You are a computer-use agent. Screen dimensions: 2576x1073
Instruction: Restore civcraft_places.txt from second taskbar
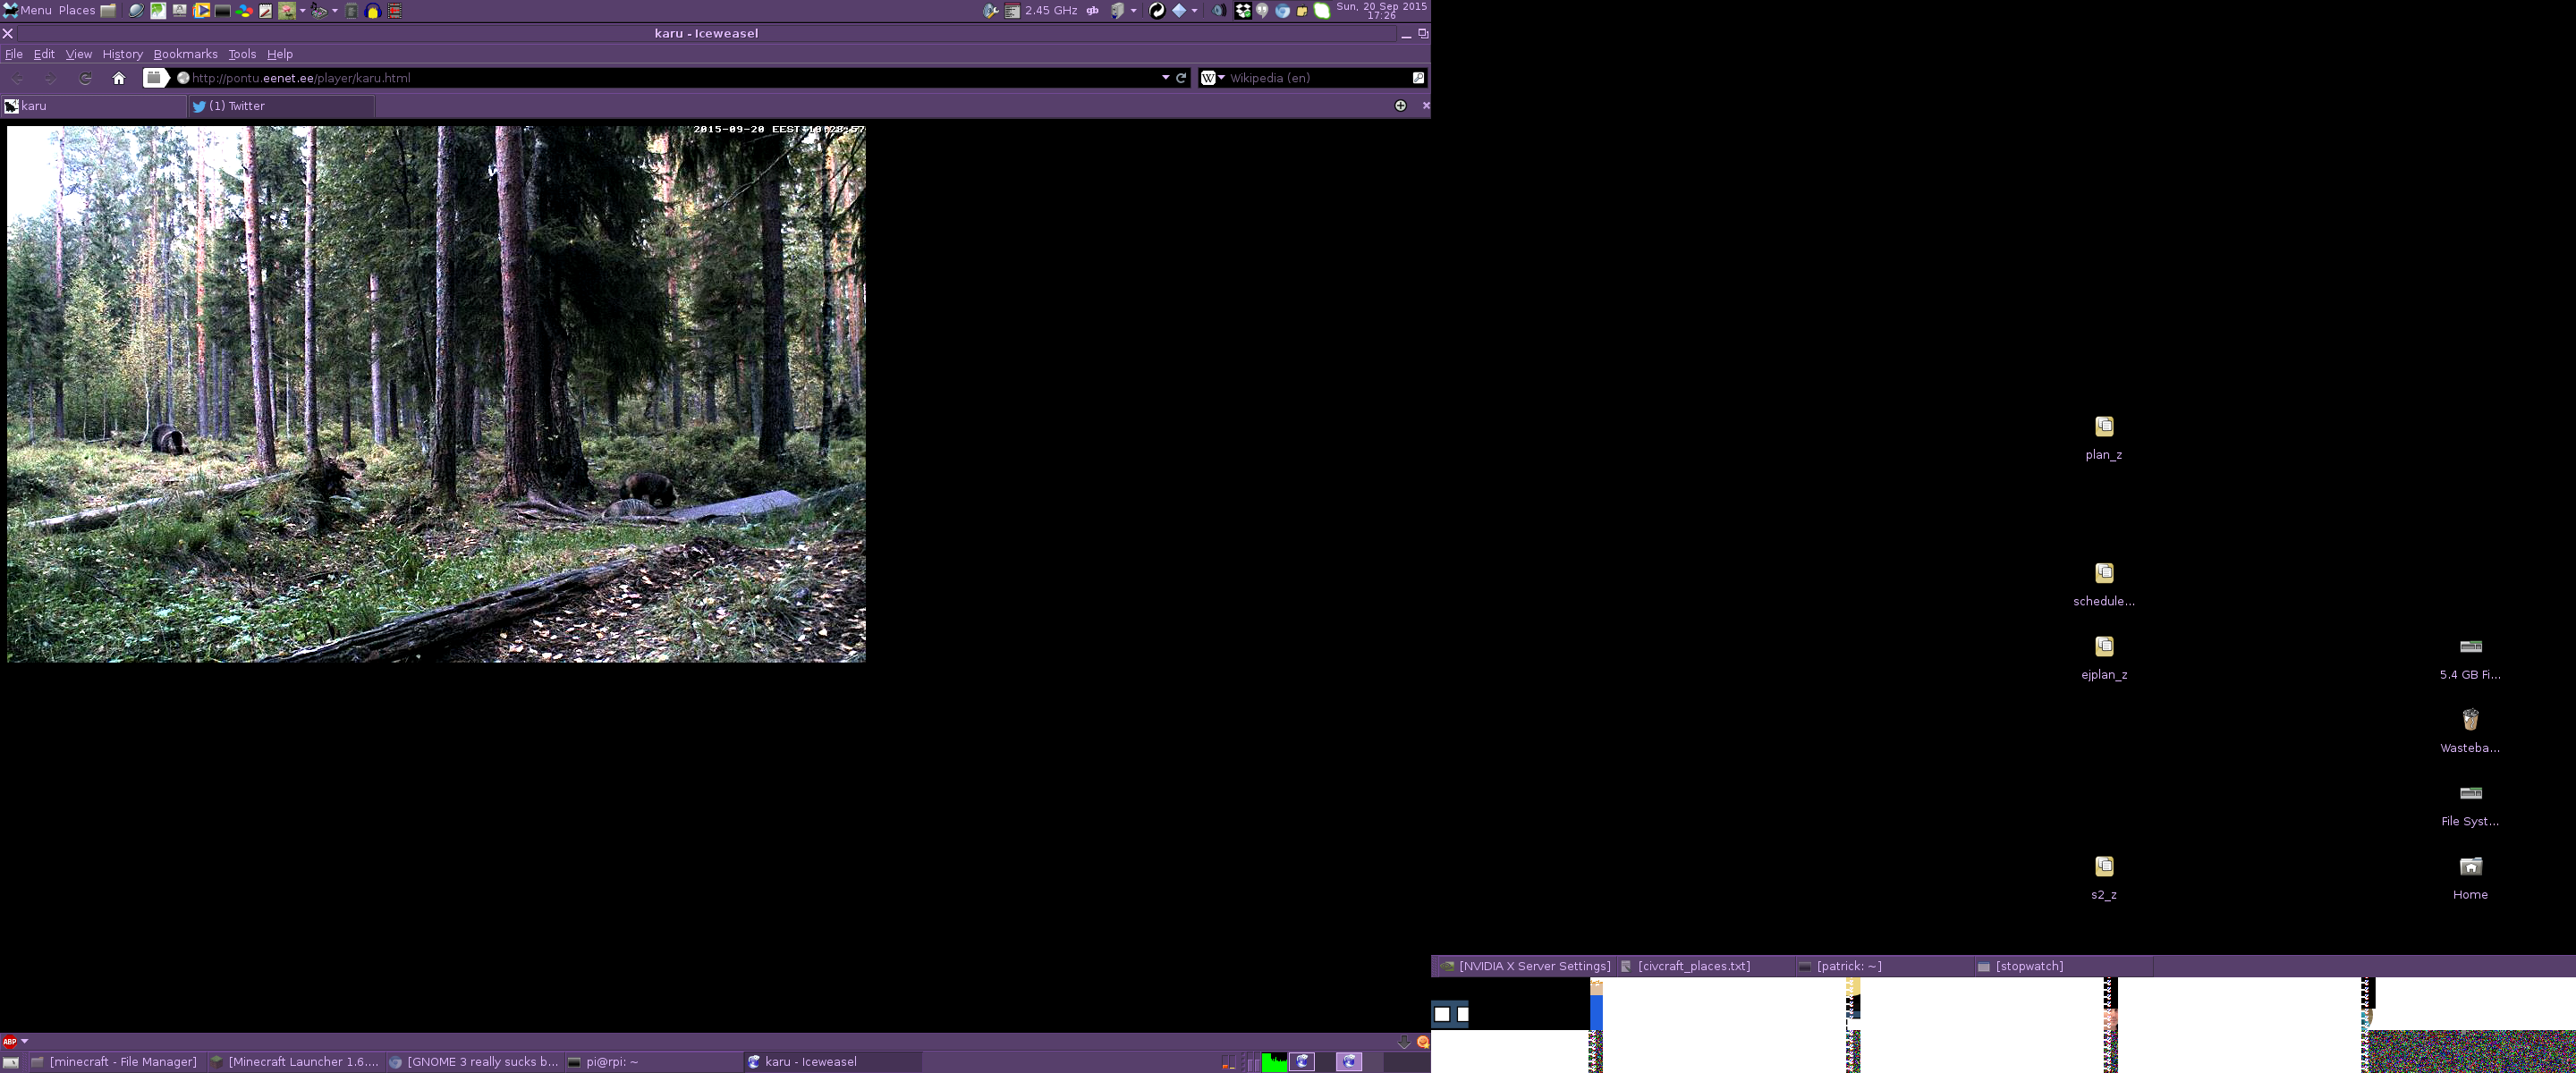point(1704,966)
